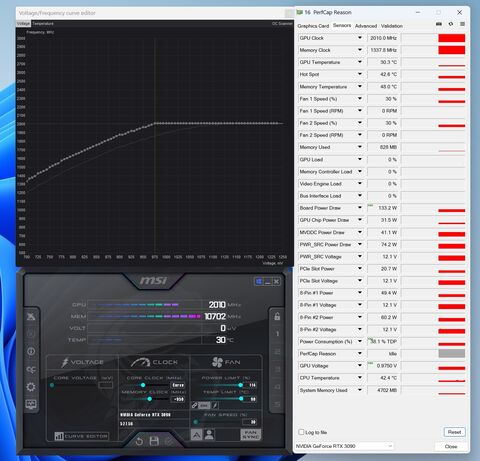
Task: Expand the Hot Spot sensor dropdown
Action: click(360, 74)
